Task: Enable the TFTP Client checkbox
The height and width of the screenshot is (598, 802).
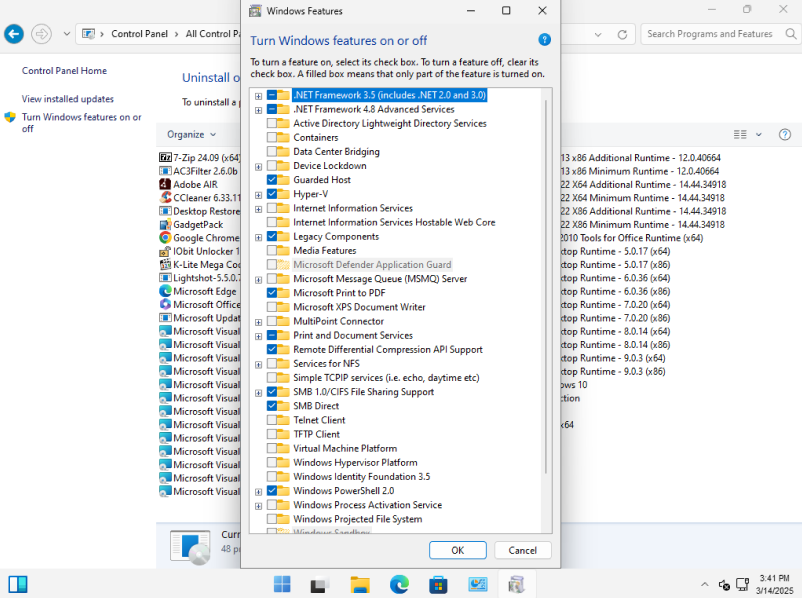Action: (x=272, y=434)
